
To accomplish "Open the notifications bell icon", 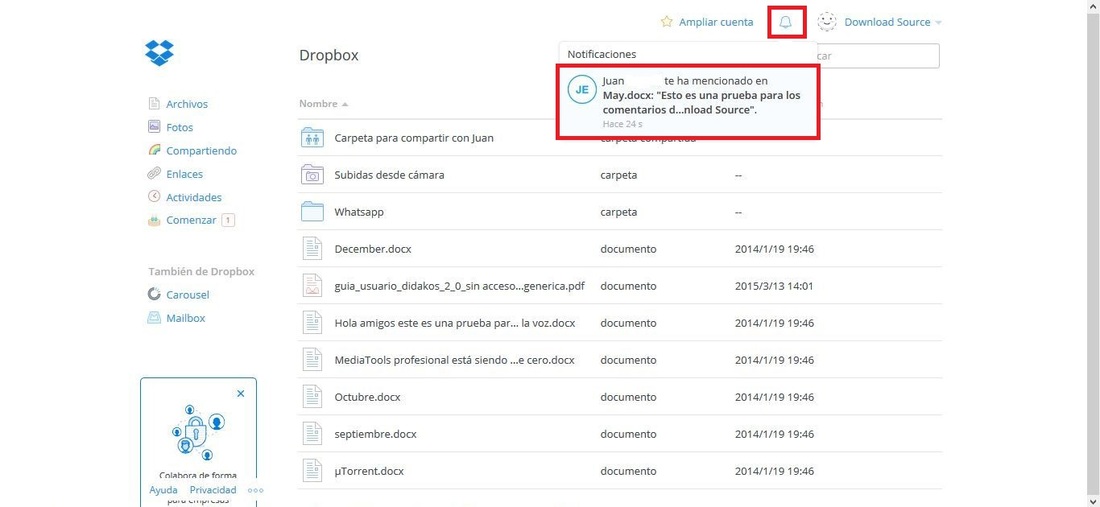I will click(x=786, y=22).
